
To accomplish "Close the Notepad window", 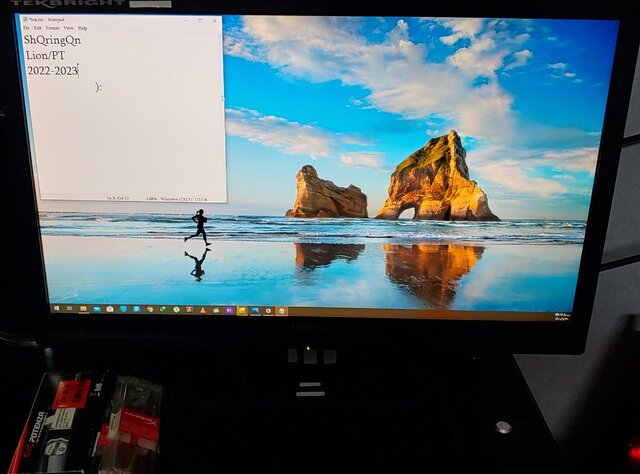I will point(214,20).
